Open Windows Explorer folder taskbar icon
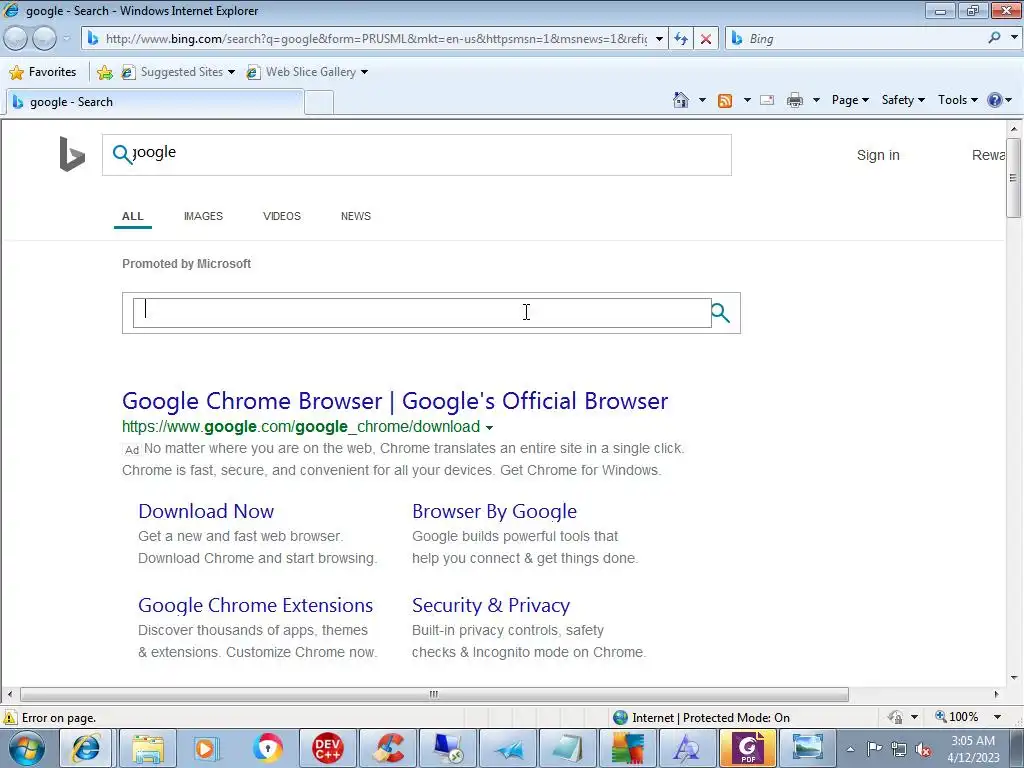The image size is (1024, 768). click(x=148, y=748)
